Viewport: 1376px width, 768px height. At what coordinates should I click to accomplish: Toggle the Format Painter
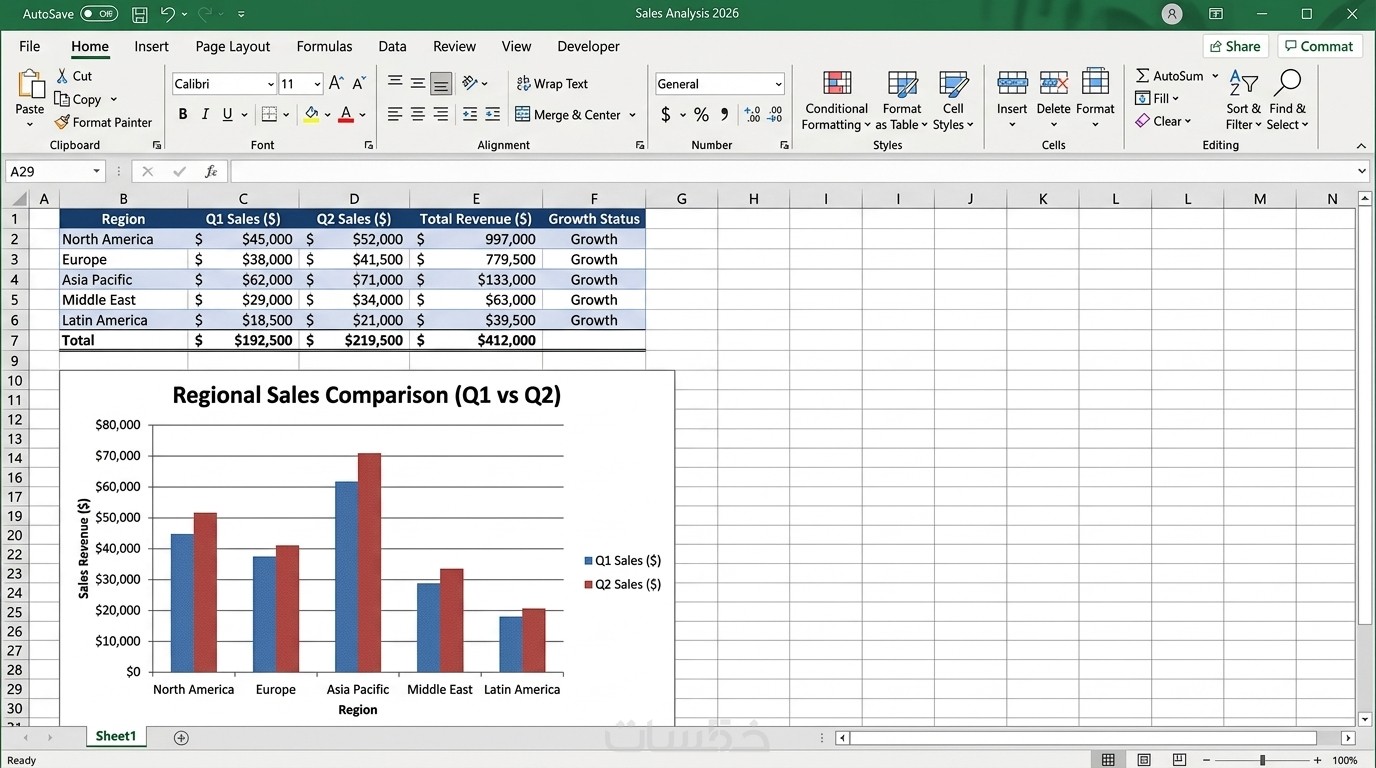pos(103,122)
